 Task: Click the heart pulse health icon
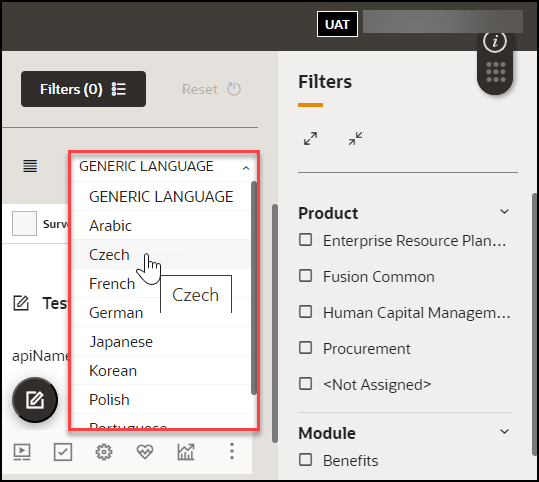pos(145,451)
